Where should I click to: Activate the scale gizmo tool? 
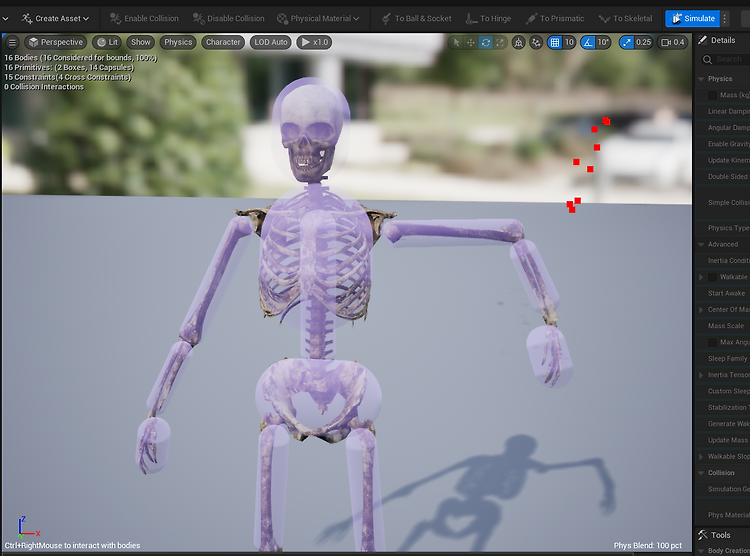pos(500,43)
